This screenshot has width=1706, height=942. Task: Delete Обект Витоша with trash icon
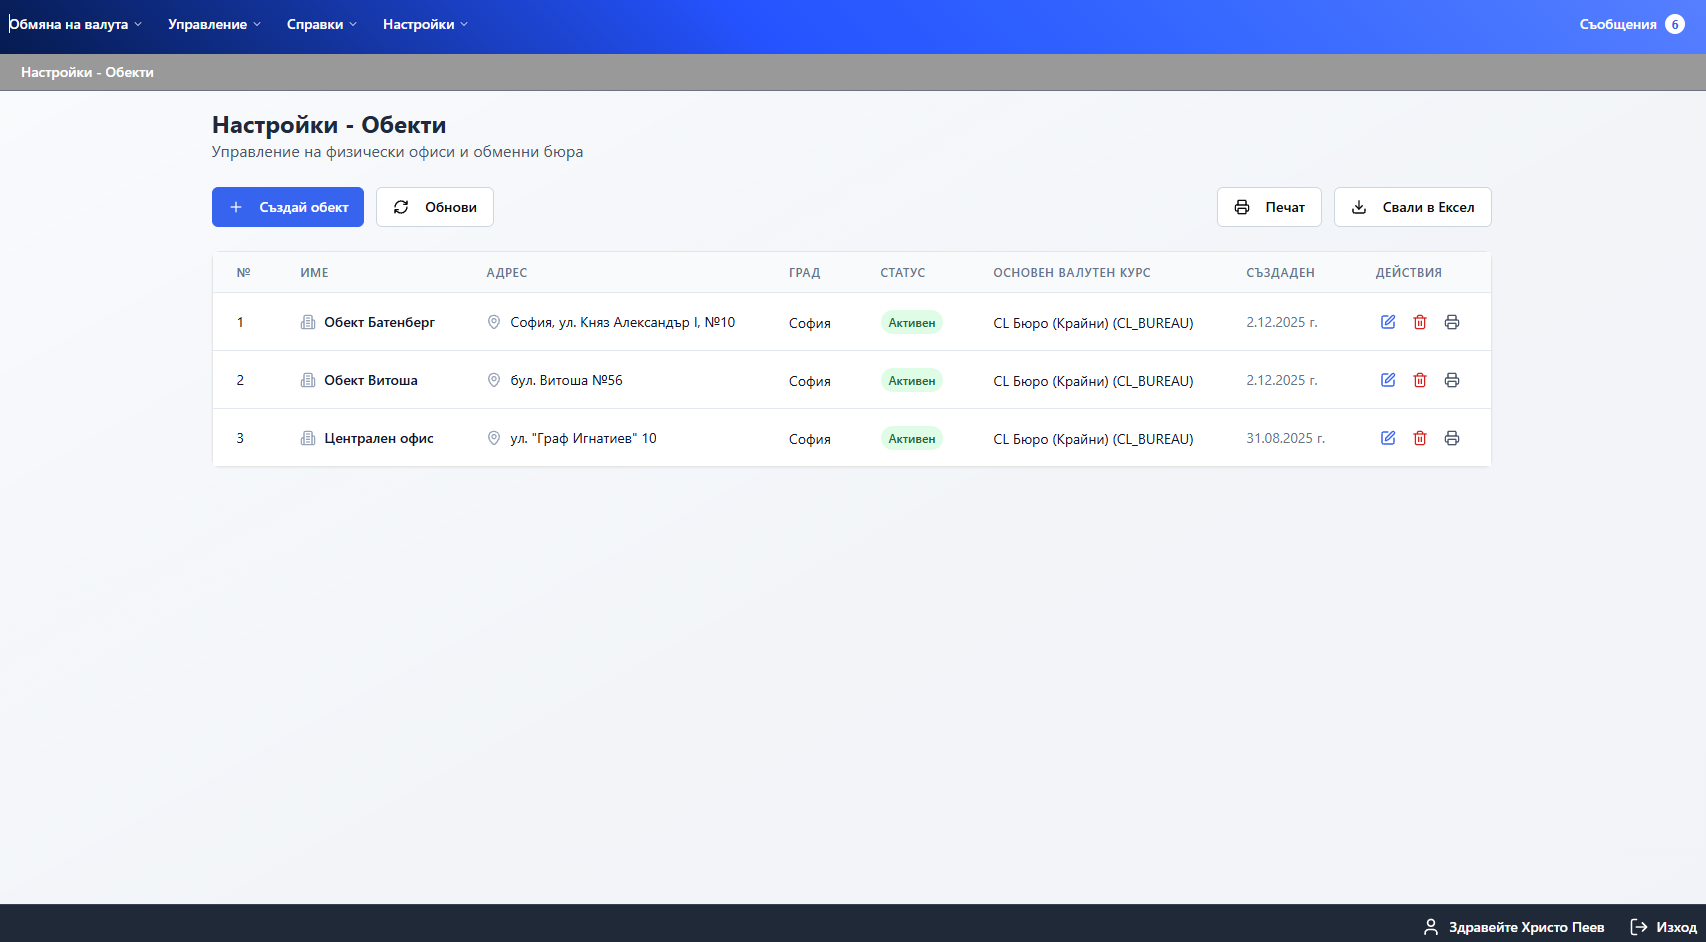pos(1420,380)
